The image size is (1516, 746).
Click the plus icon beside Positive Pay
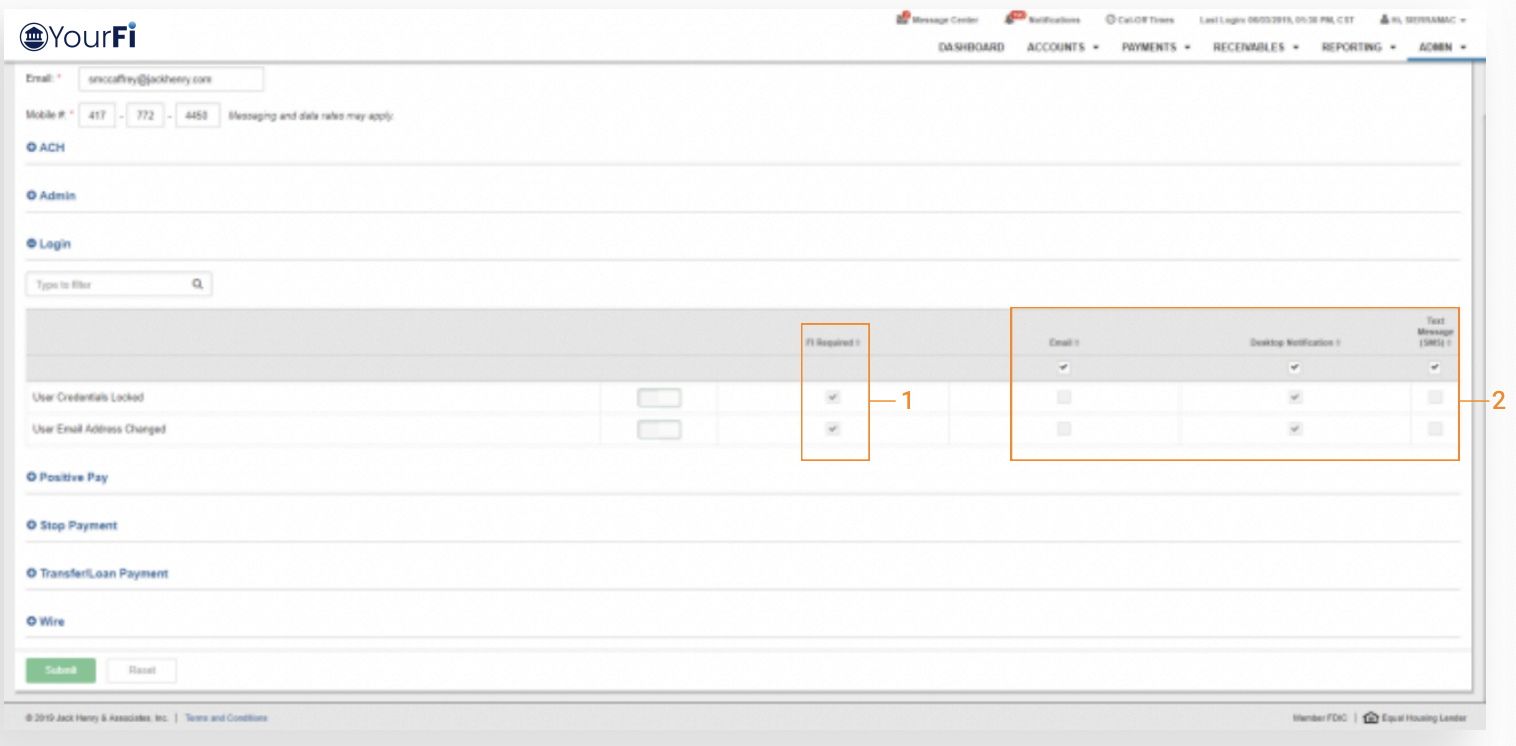click(x=31, y=478)
